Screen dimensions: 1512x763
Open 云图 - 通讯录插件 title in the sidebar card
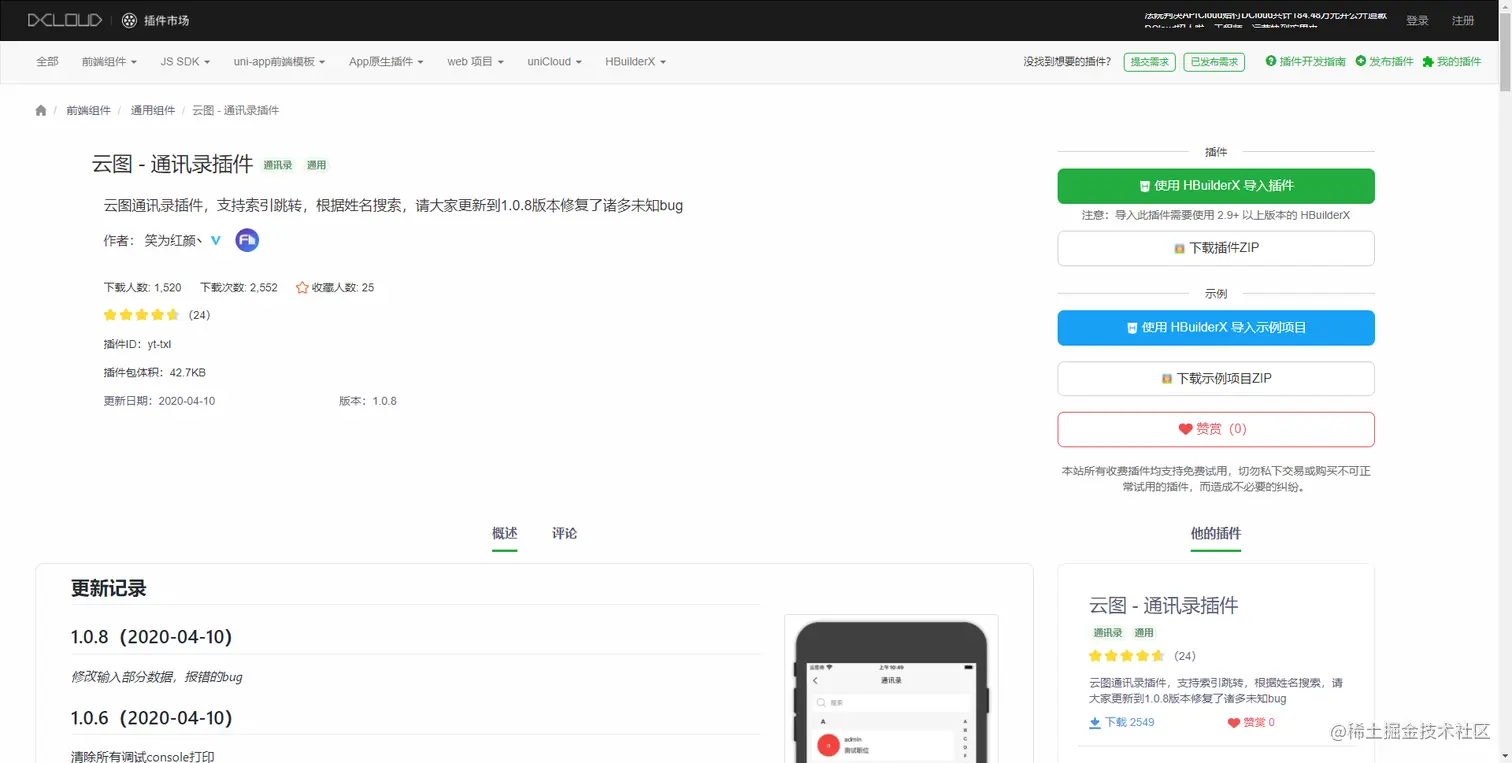1164,606
